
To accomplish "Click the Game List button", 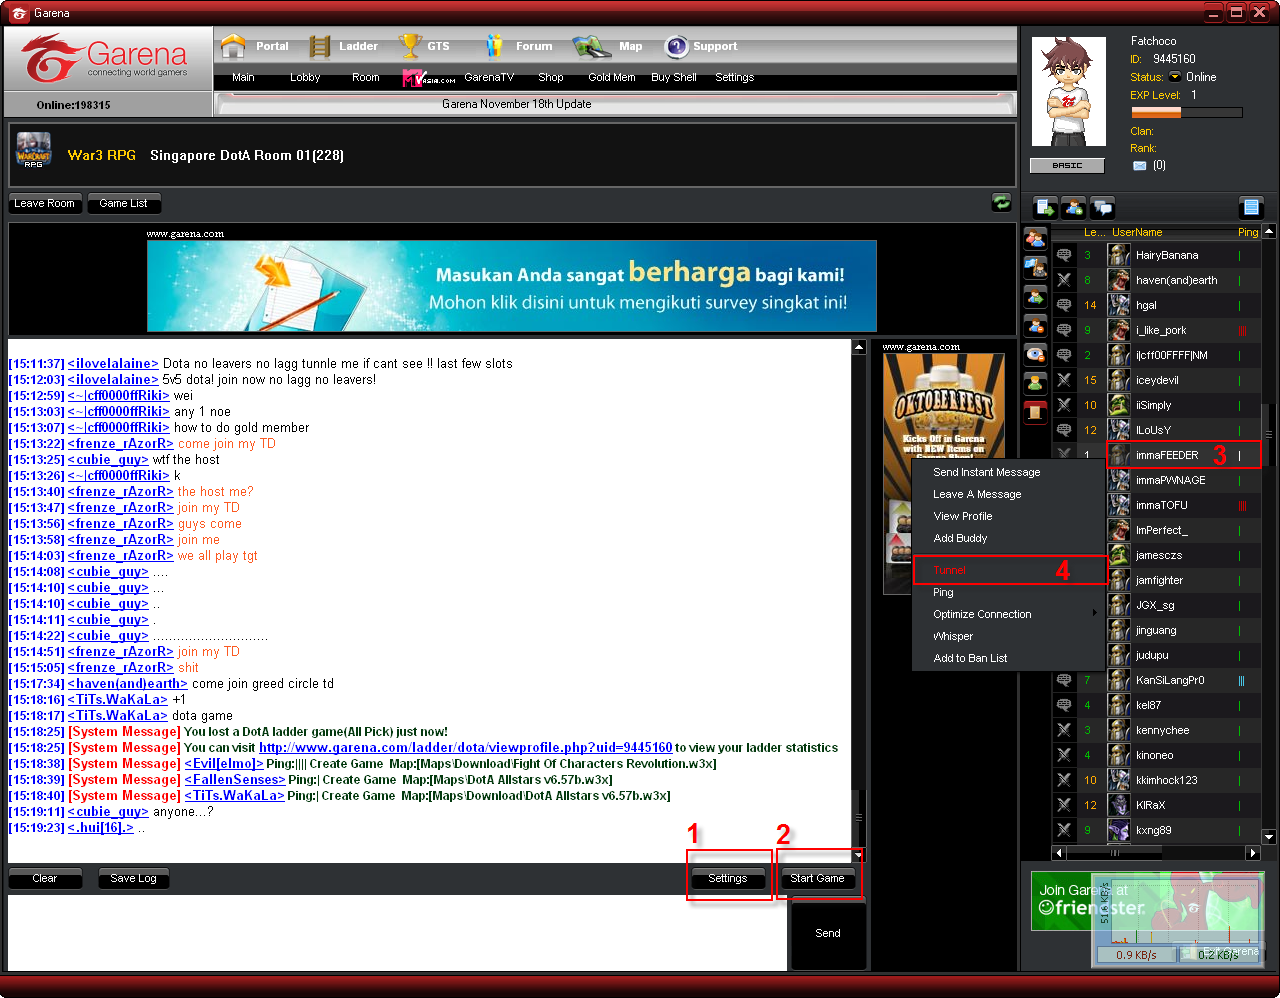I will coord(124,203).
